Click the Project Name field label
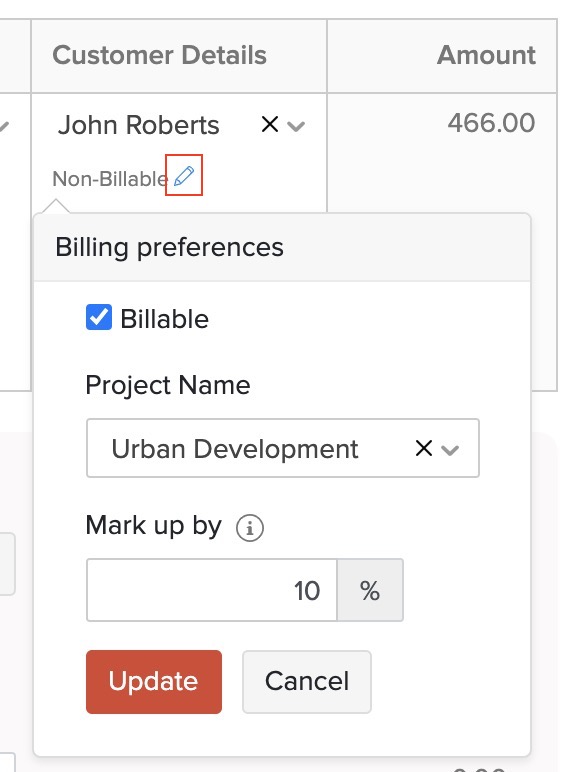The width and height of the screenshot is (562, 772). (x=168, y=385)
